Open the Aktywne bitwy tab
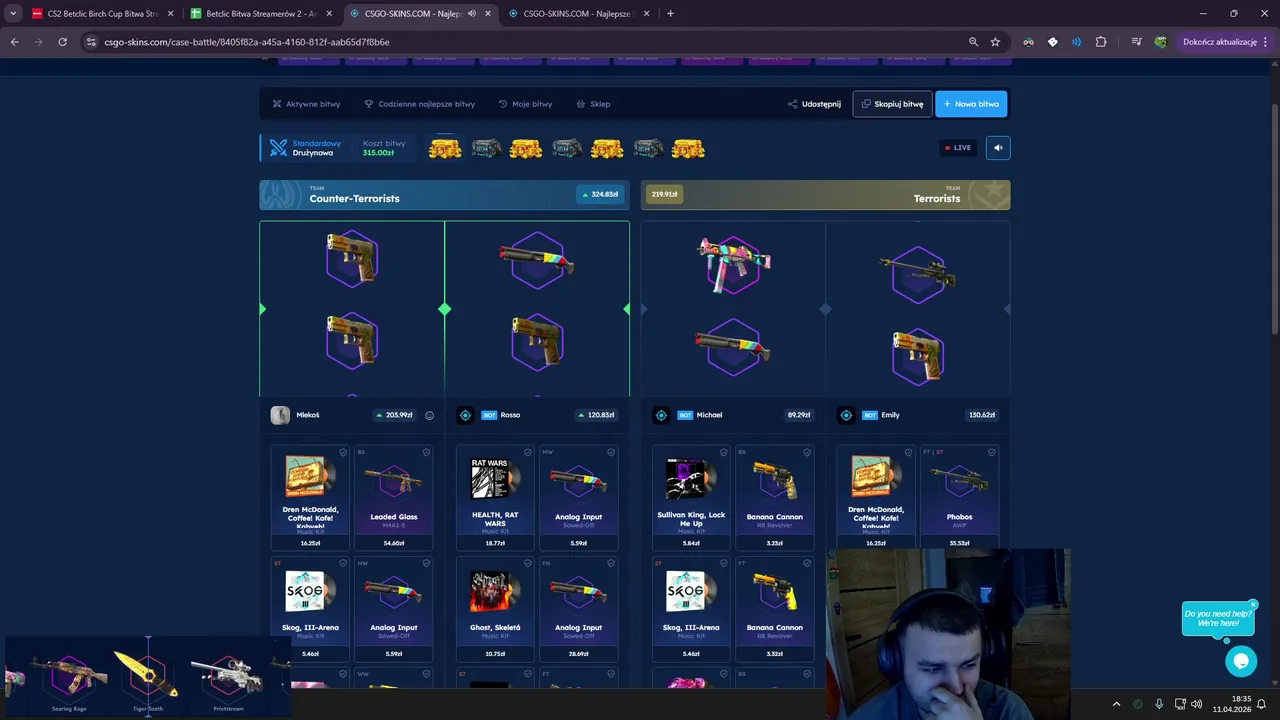The height and width of the screenshot is (720, 1280). click(x=306, y=104)
